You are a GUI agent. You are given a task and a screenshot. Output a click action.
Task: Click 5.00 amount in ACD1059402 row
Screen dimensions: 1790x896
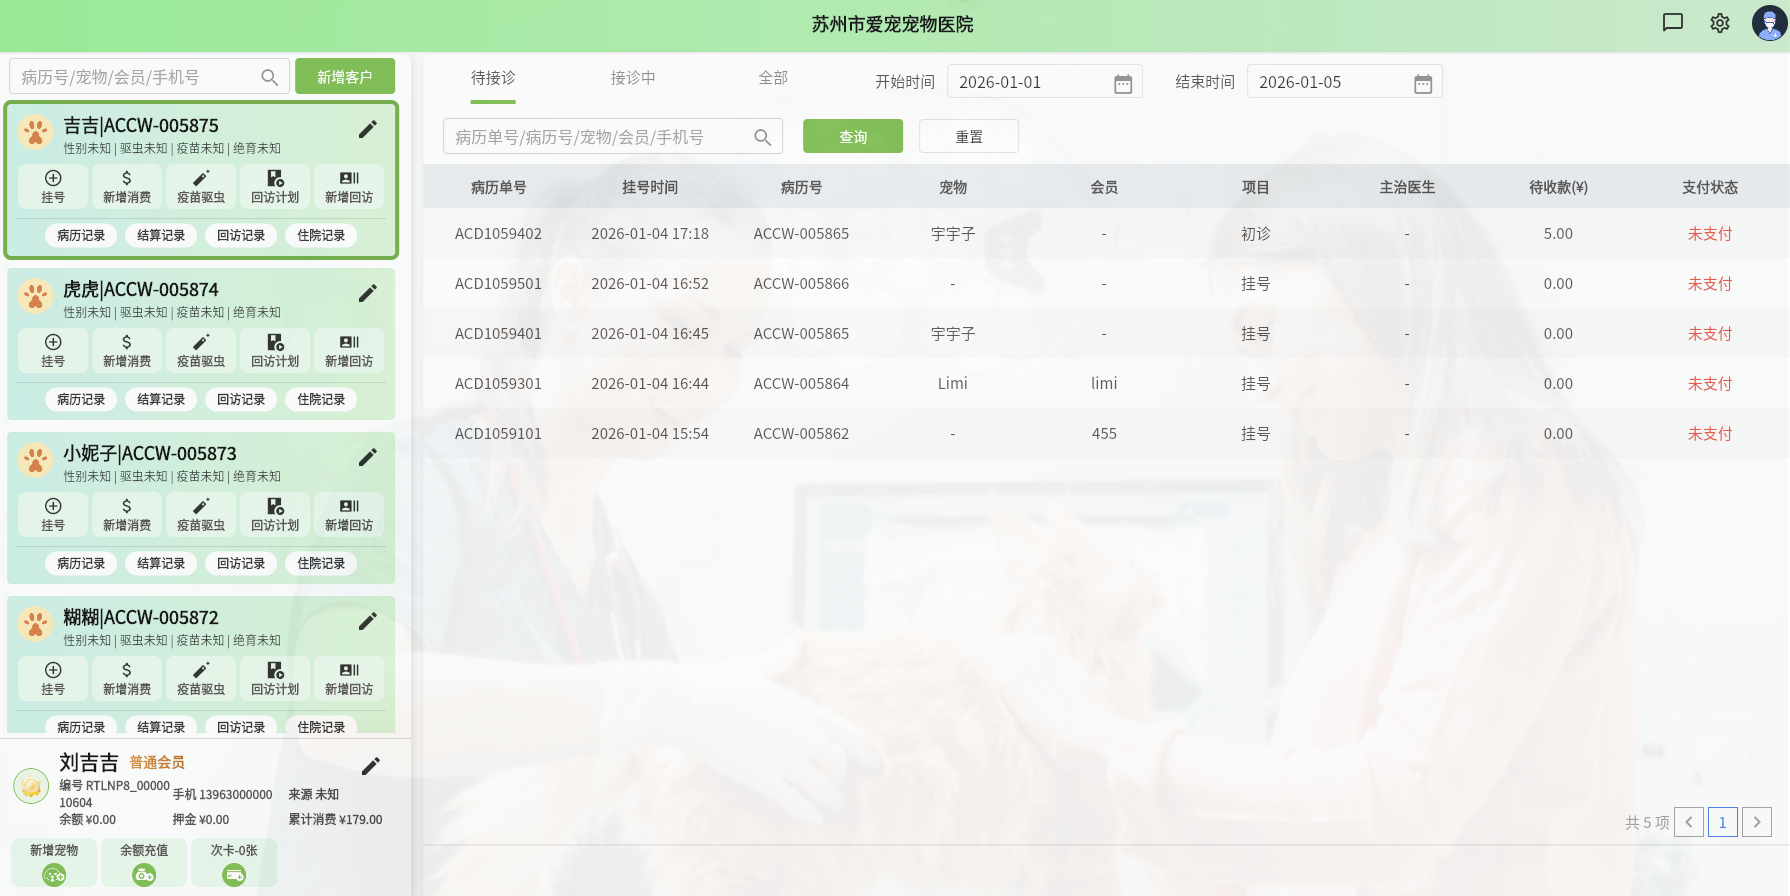1558,234
